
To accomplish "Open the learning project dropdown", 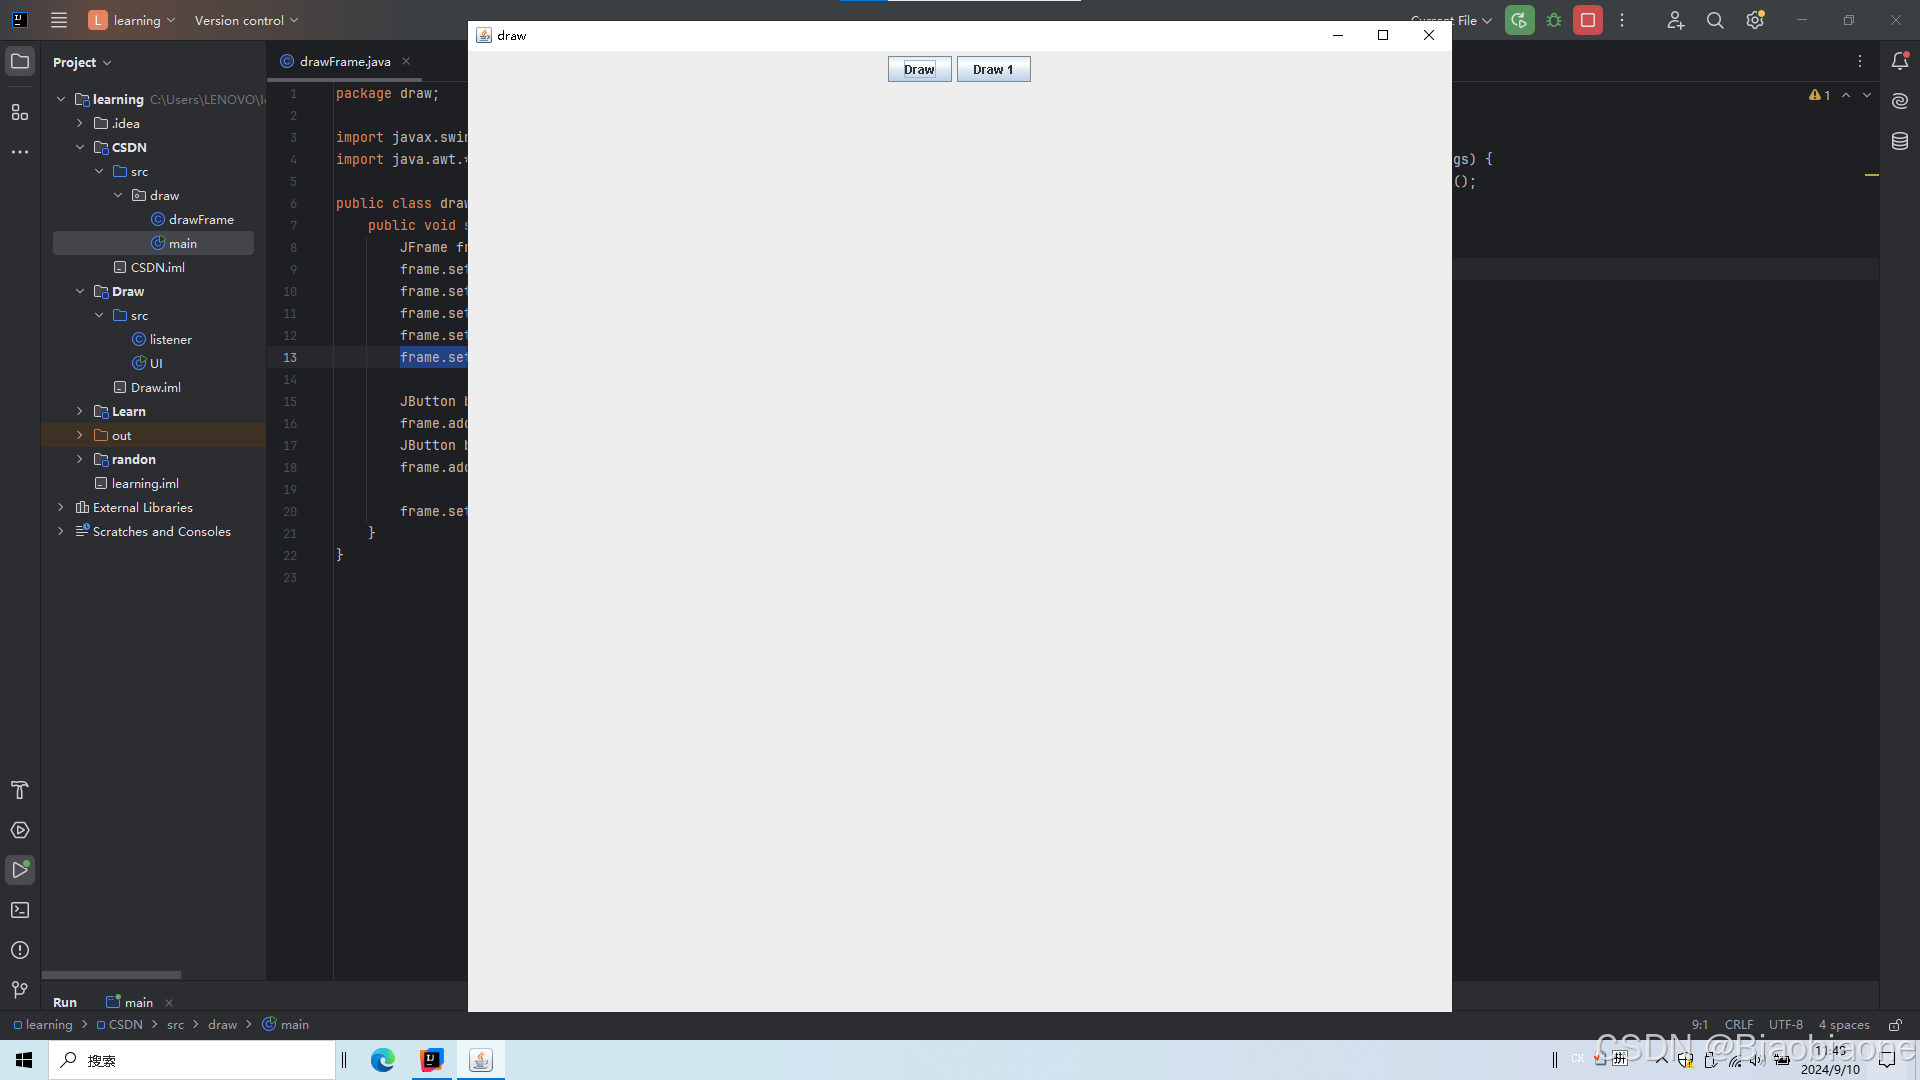I will pos(132,20).
